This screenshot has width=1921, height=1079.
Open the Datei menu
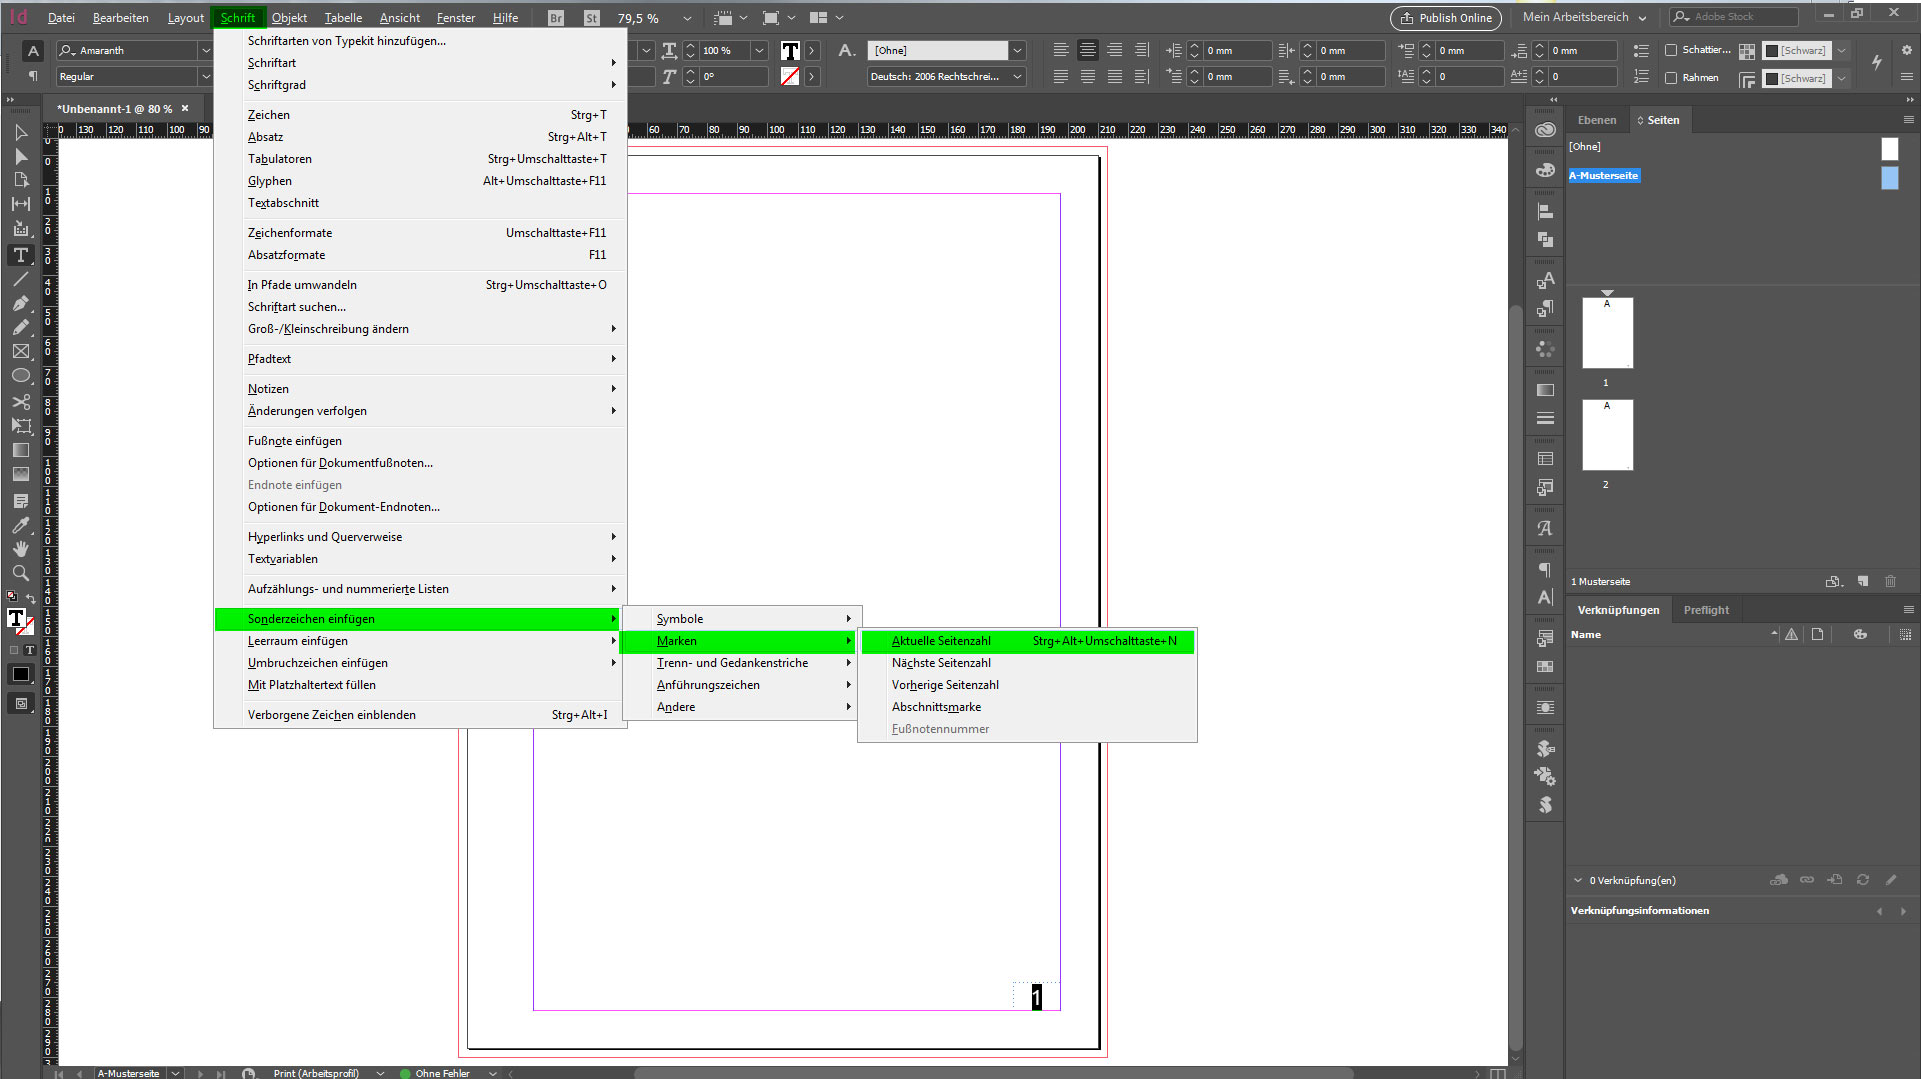(x=61, y=18)
